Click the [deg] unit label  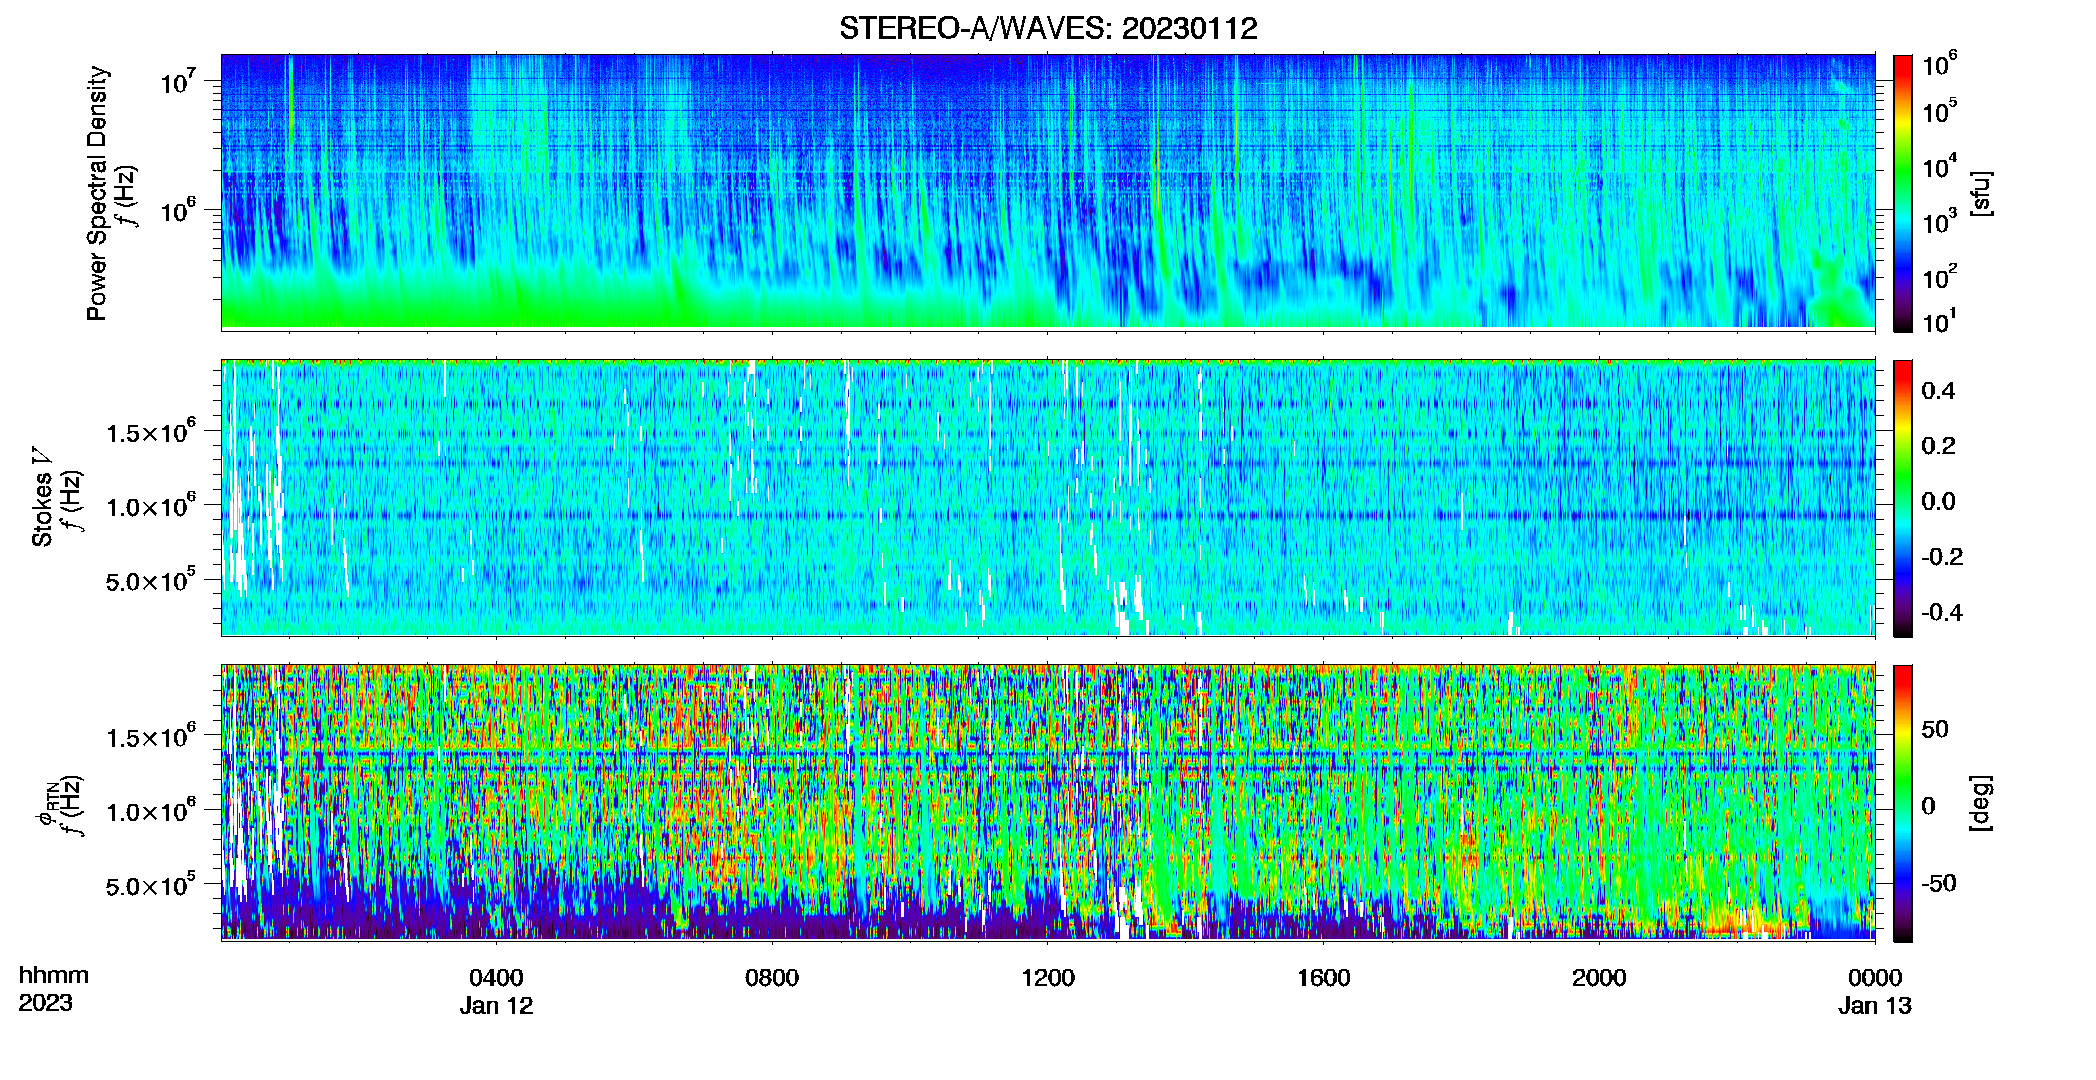[x=1981, y=803]
